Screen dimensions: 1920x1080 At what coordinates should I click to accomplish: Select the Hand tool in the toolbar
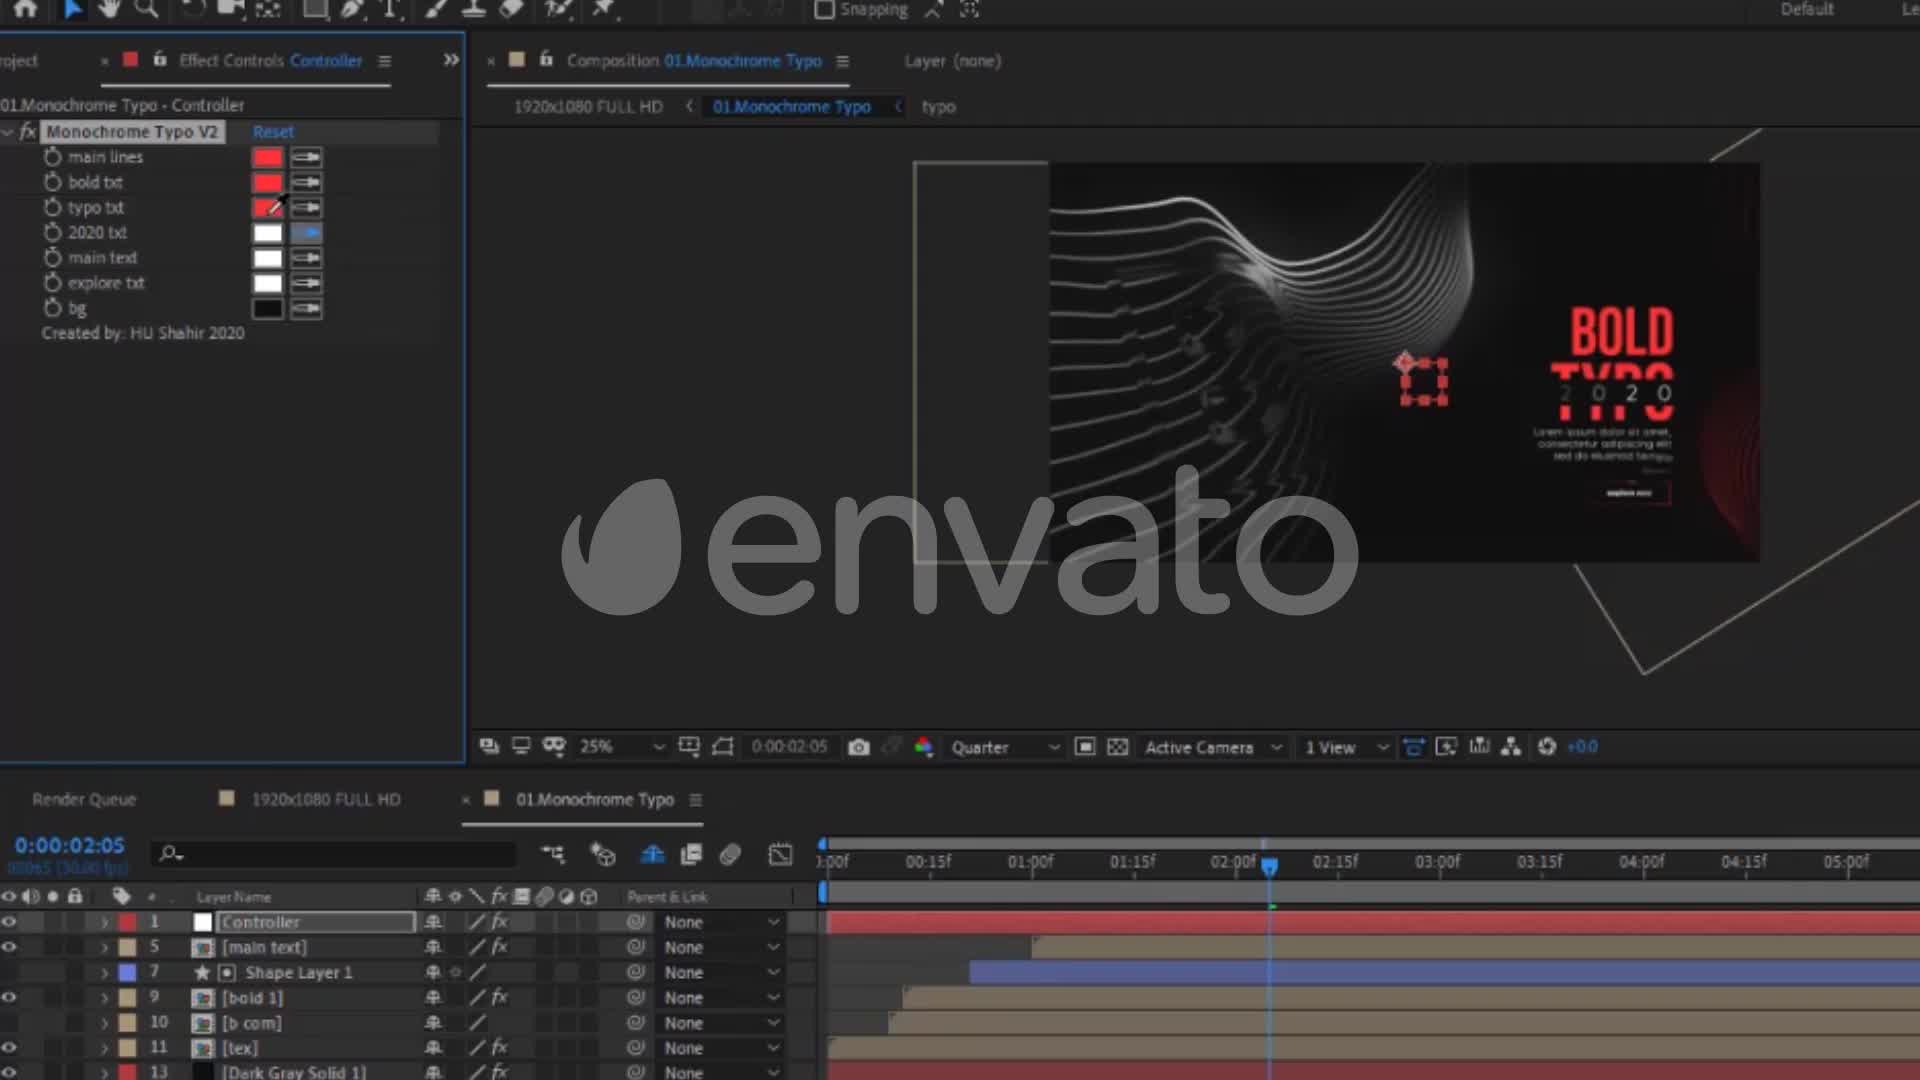(x=110, y=9)
